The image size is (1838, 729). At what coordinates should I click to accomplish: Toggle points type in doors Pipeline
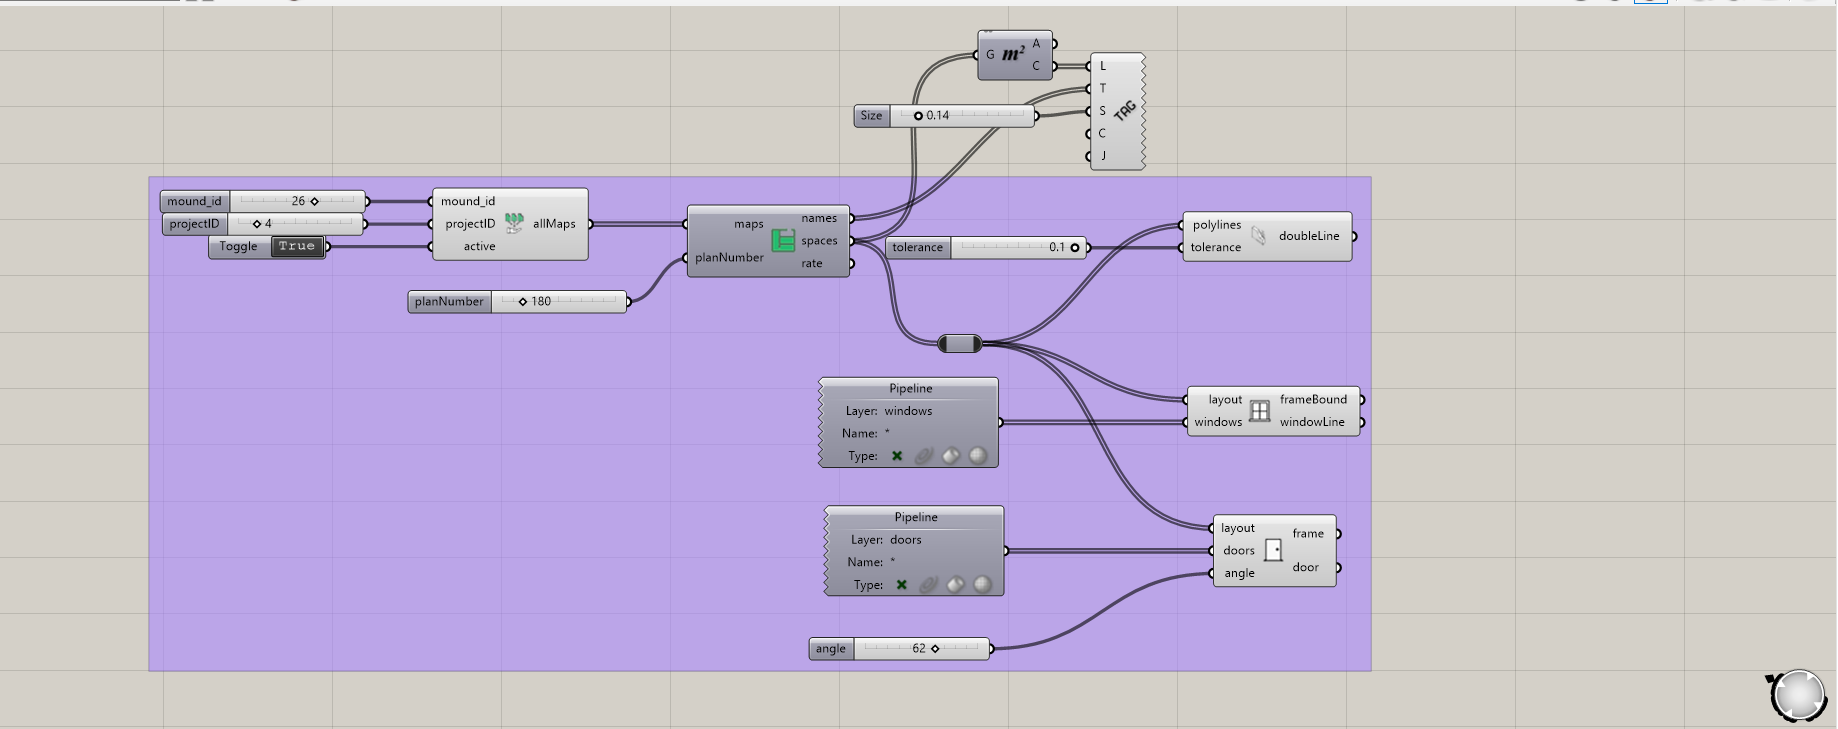click(902, 585)
